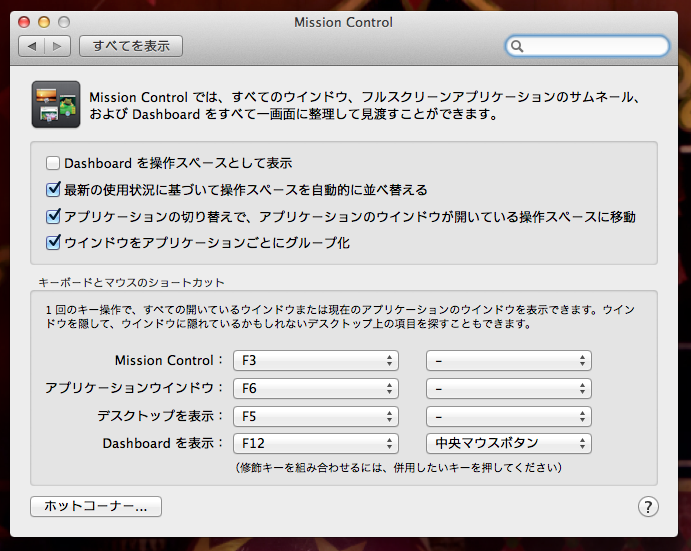Enable 'Dashboard を操作スペースとして表示' checkbox

tap(53, 163)
